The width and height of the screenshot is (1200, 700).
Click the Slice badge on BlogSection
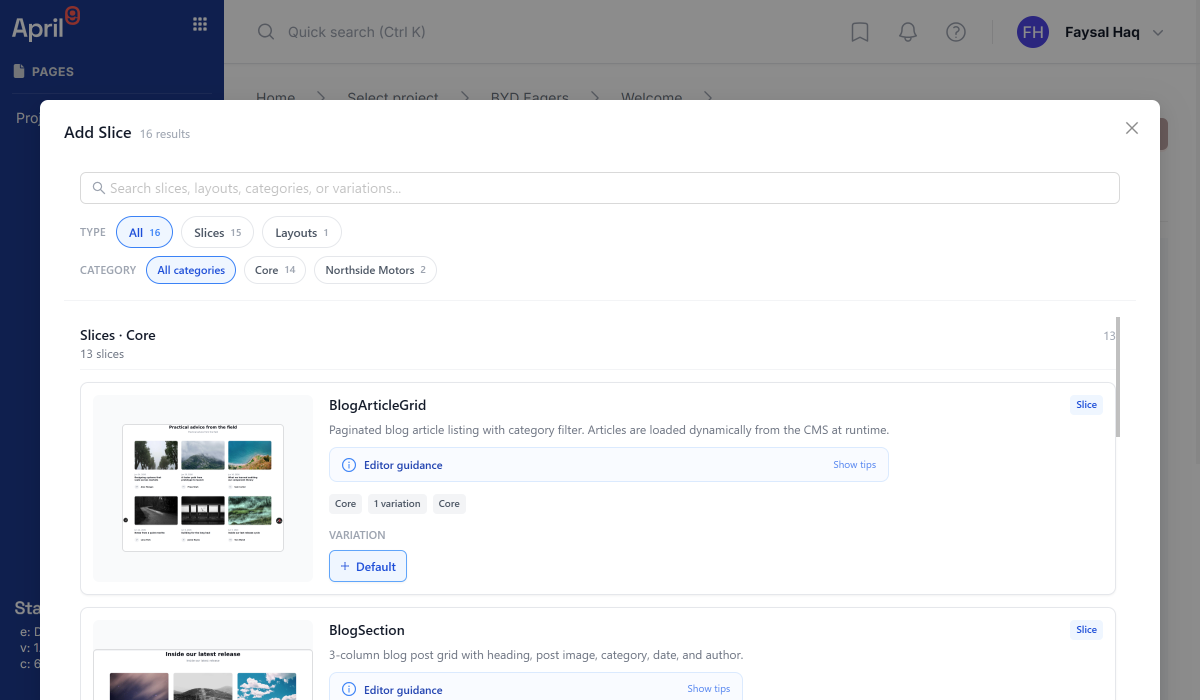[x=1086, y=630]
